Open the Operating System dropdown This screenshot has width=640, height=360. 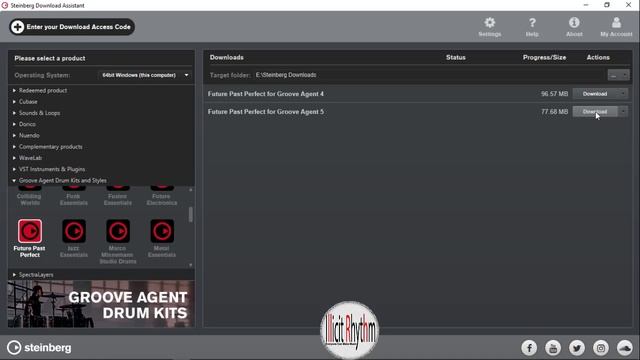[145, 75]
